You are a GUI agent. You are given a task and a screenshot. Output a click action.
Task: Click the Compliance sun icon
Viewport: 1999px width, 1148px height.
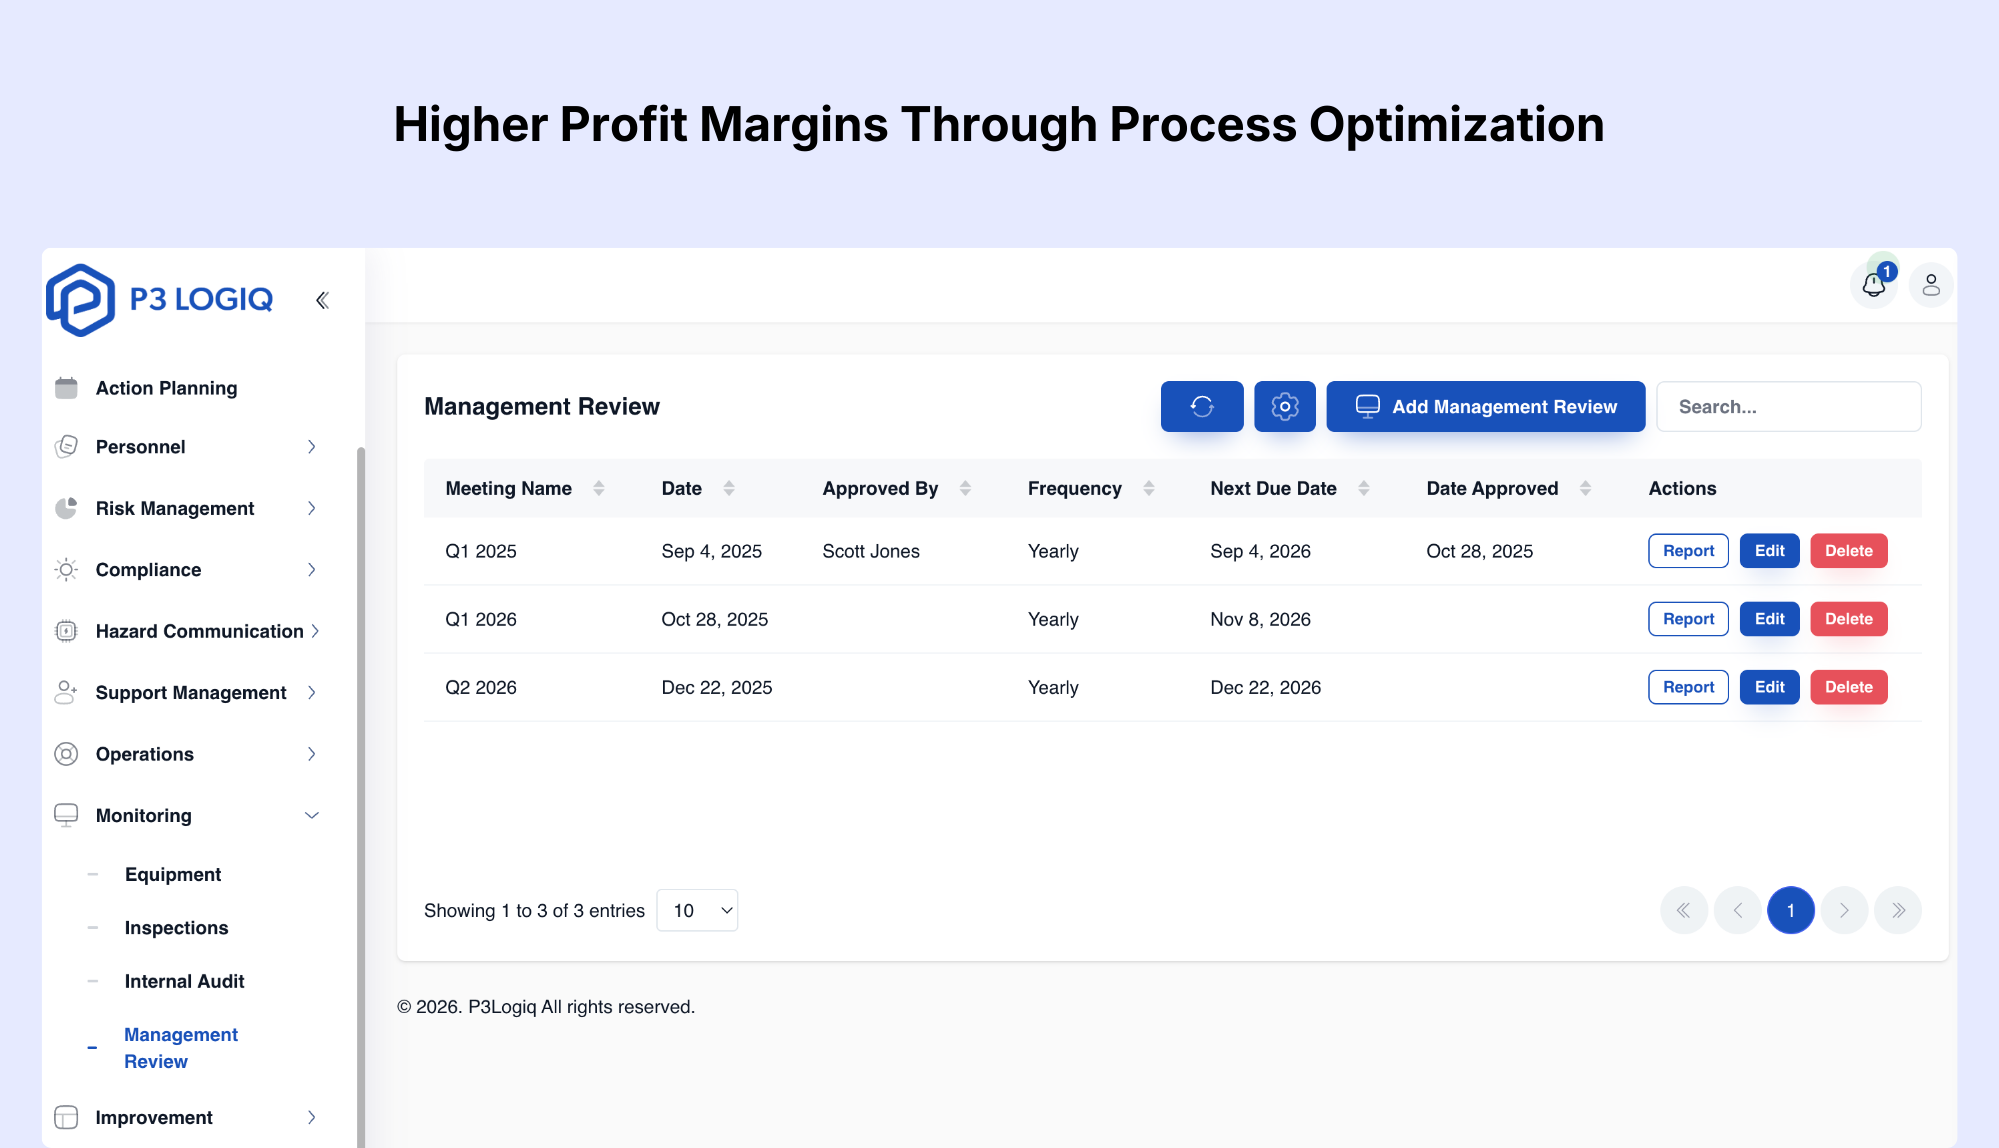[66, 570]
